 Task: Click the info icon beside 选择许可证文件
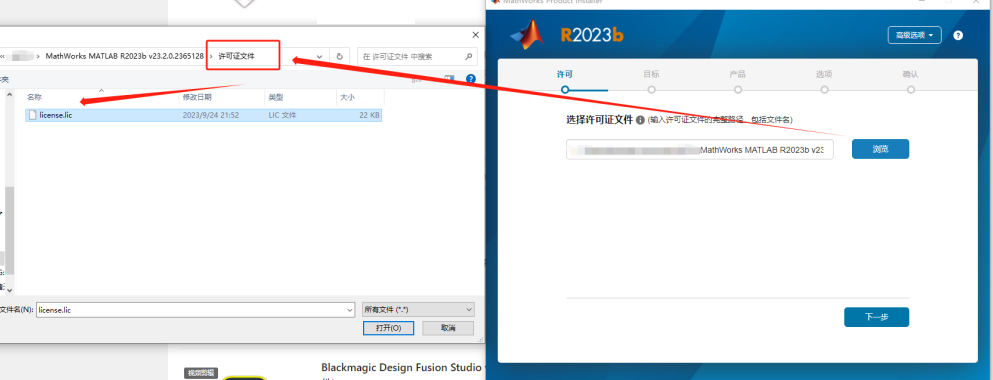tap(640, 120)
